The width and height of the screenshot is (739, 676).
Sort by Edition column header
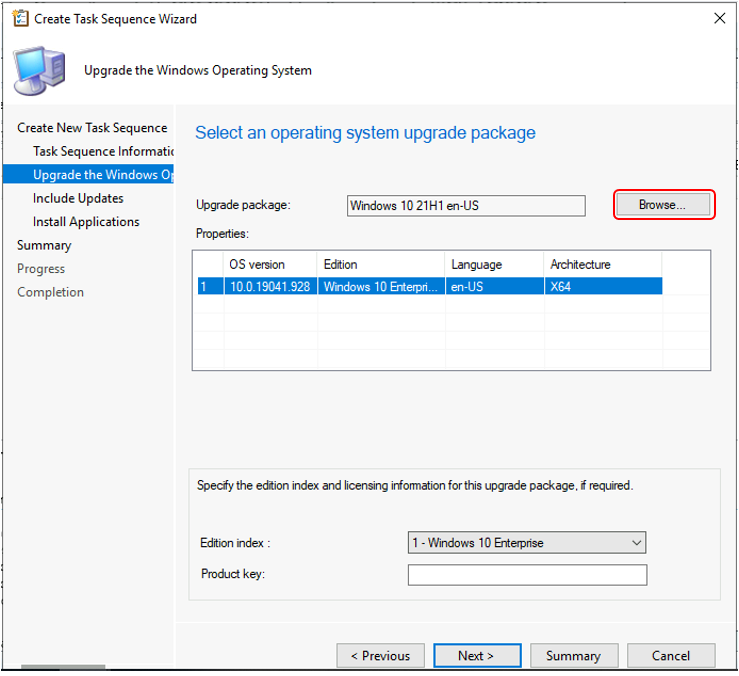coord(381,264)
